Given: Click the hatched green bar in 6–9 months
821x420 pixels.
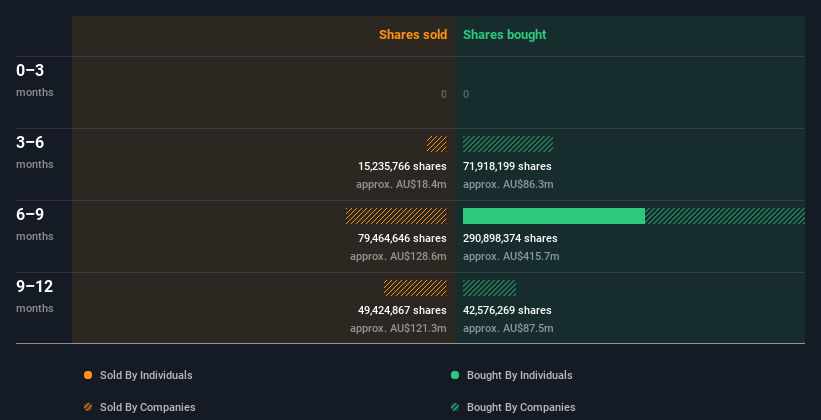Looking at the screenshot, I should [725, 216].
